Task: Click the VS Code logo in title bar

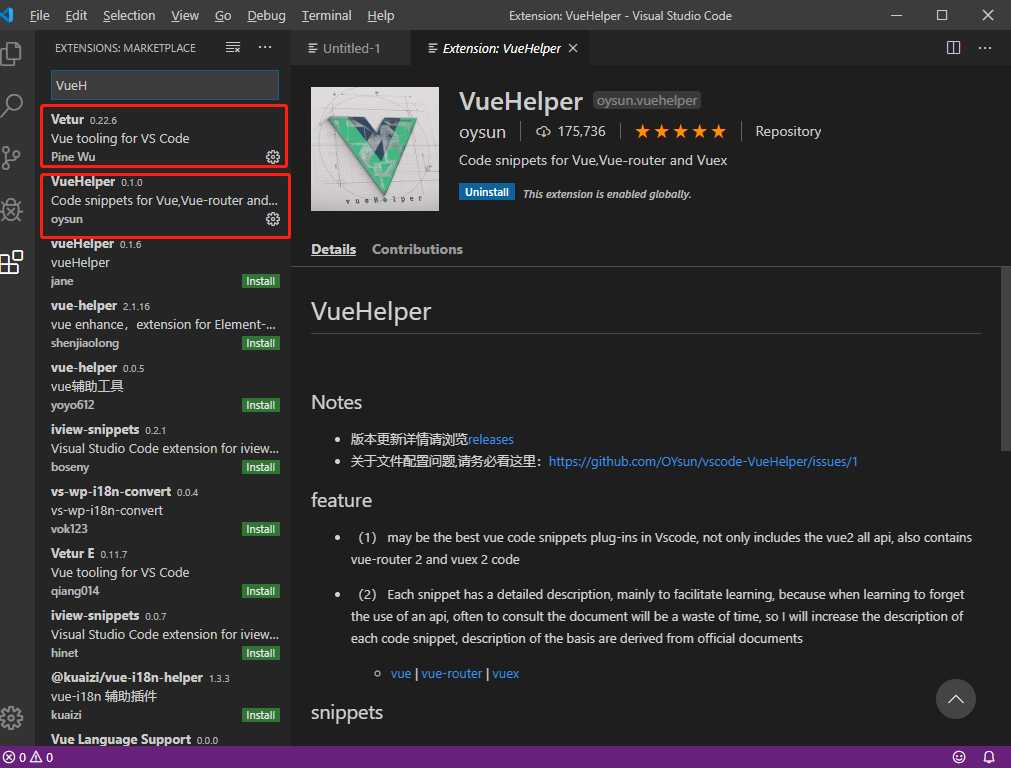Action: click(x=7, y=15)
